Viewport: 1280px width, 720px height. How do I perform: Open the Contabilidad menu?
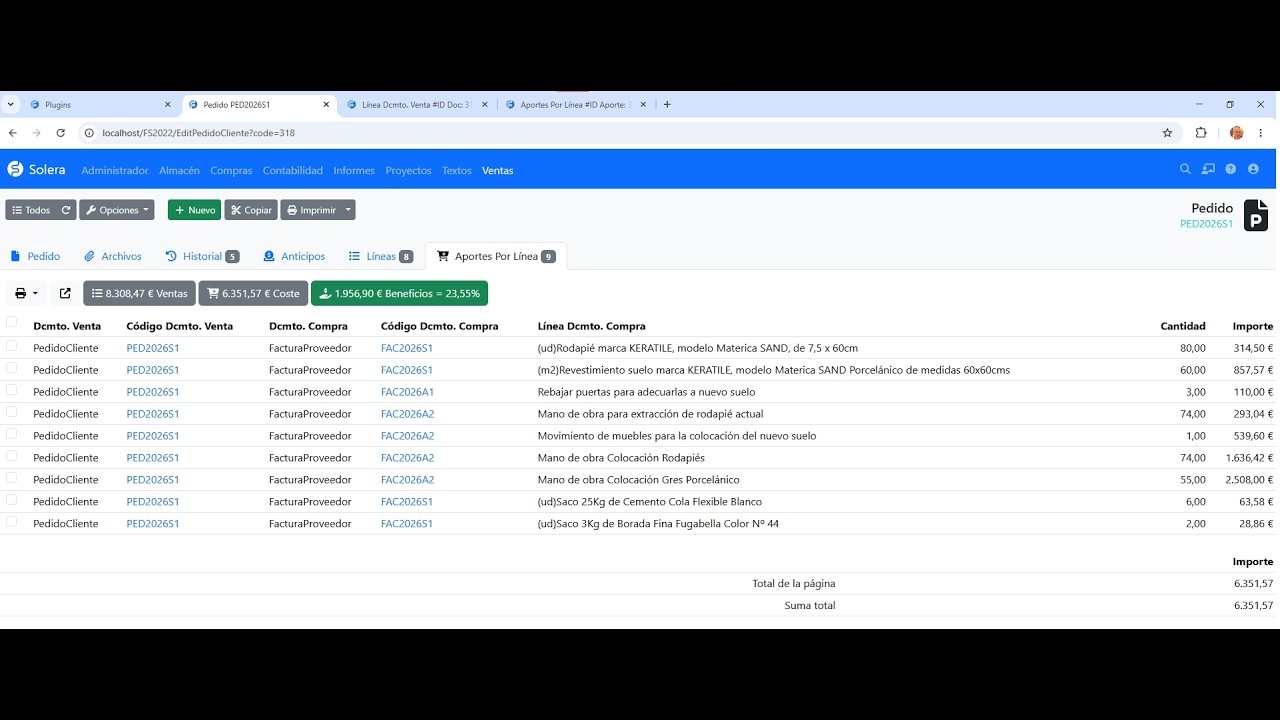pyautogui.click(x=293, y=170)
